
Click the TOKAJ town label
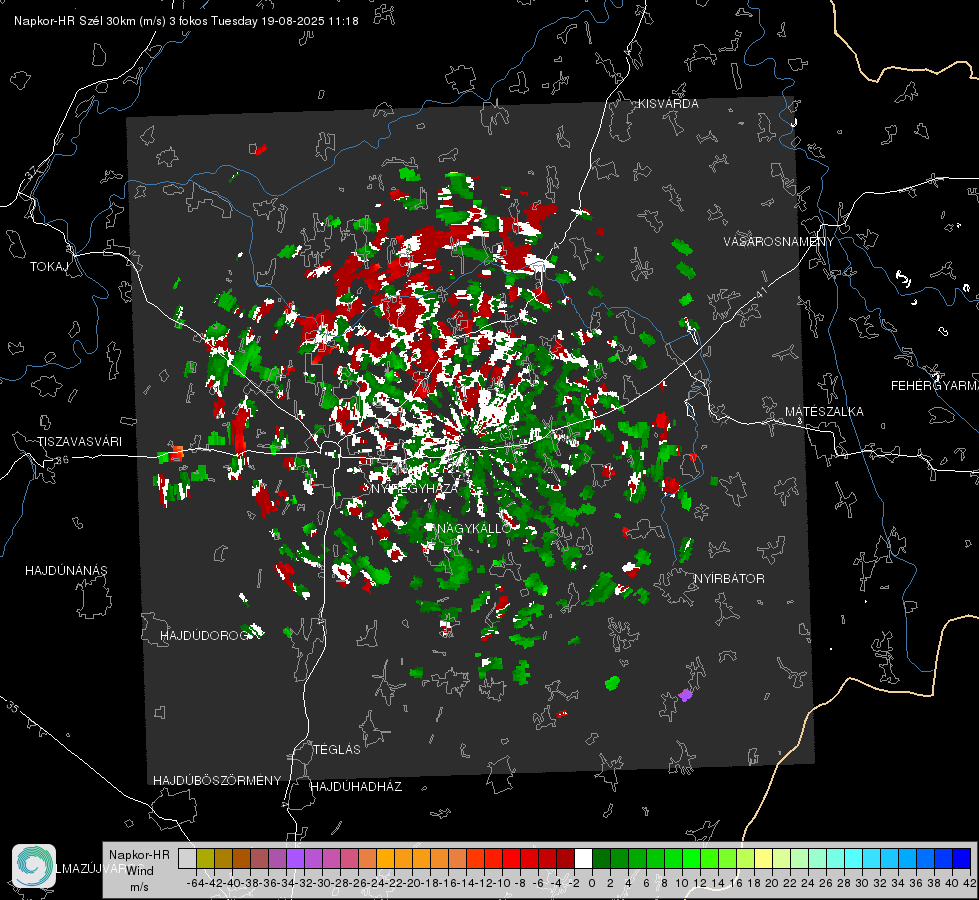49,267
